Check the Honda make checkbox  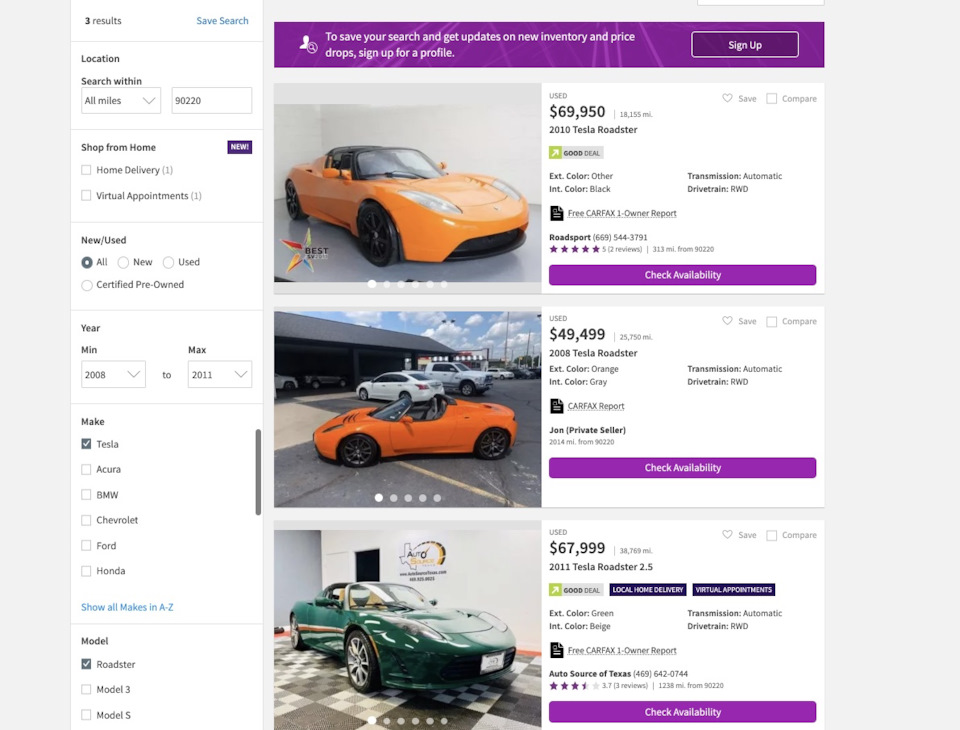(x=86, y=571)
